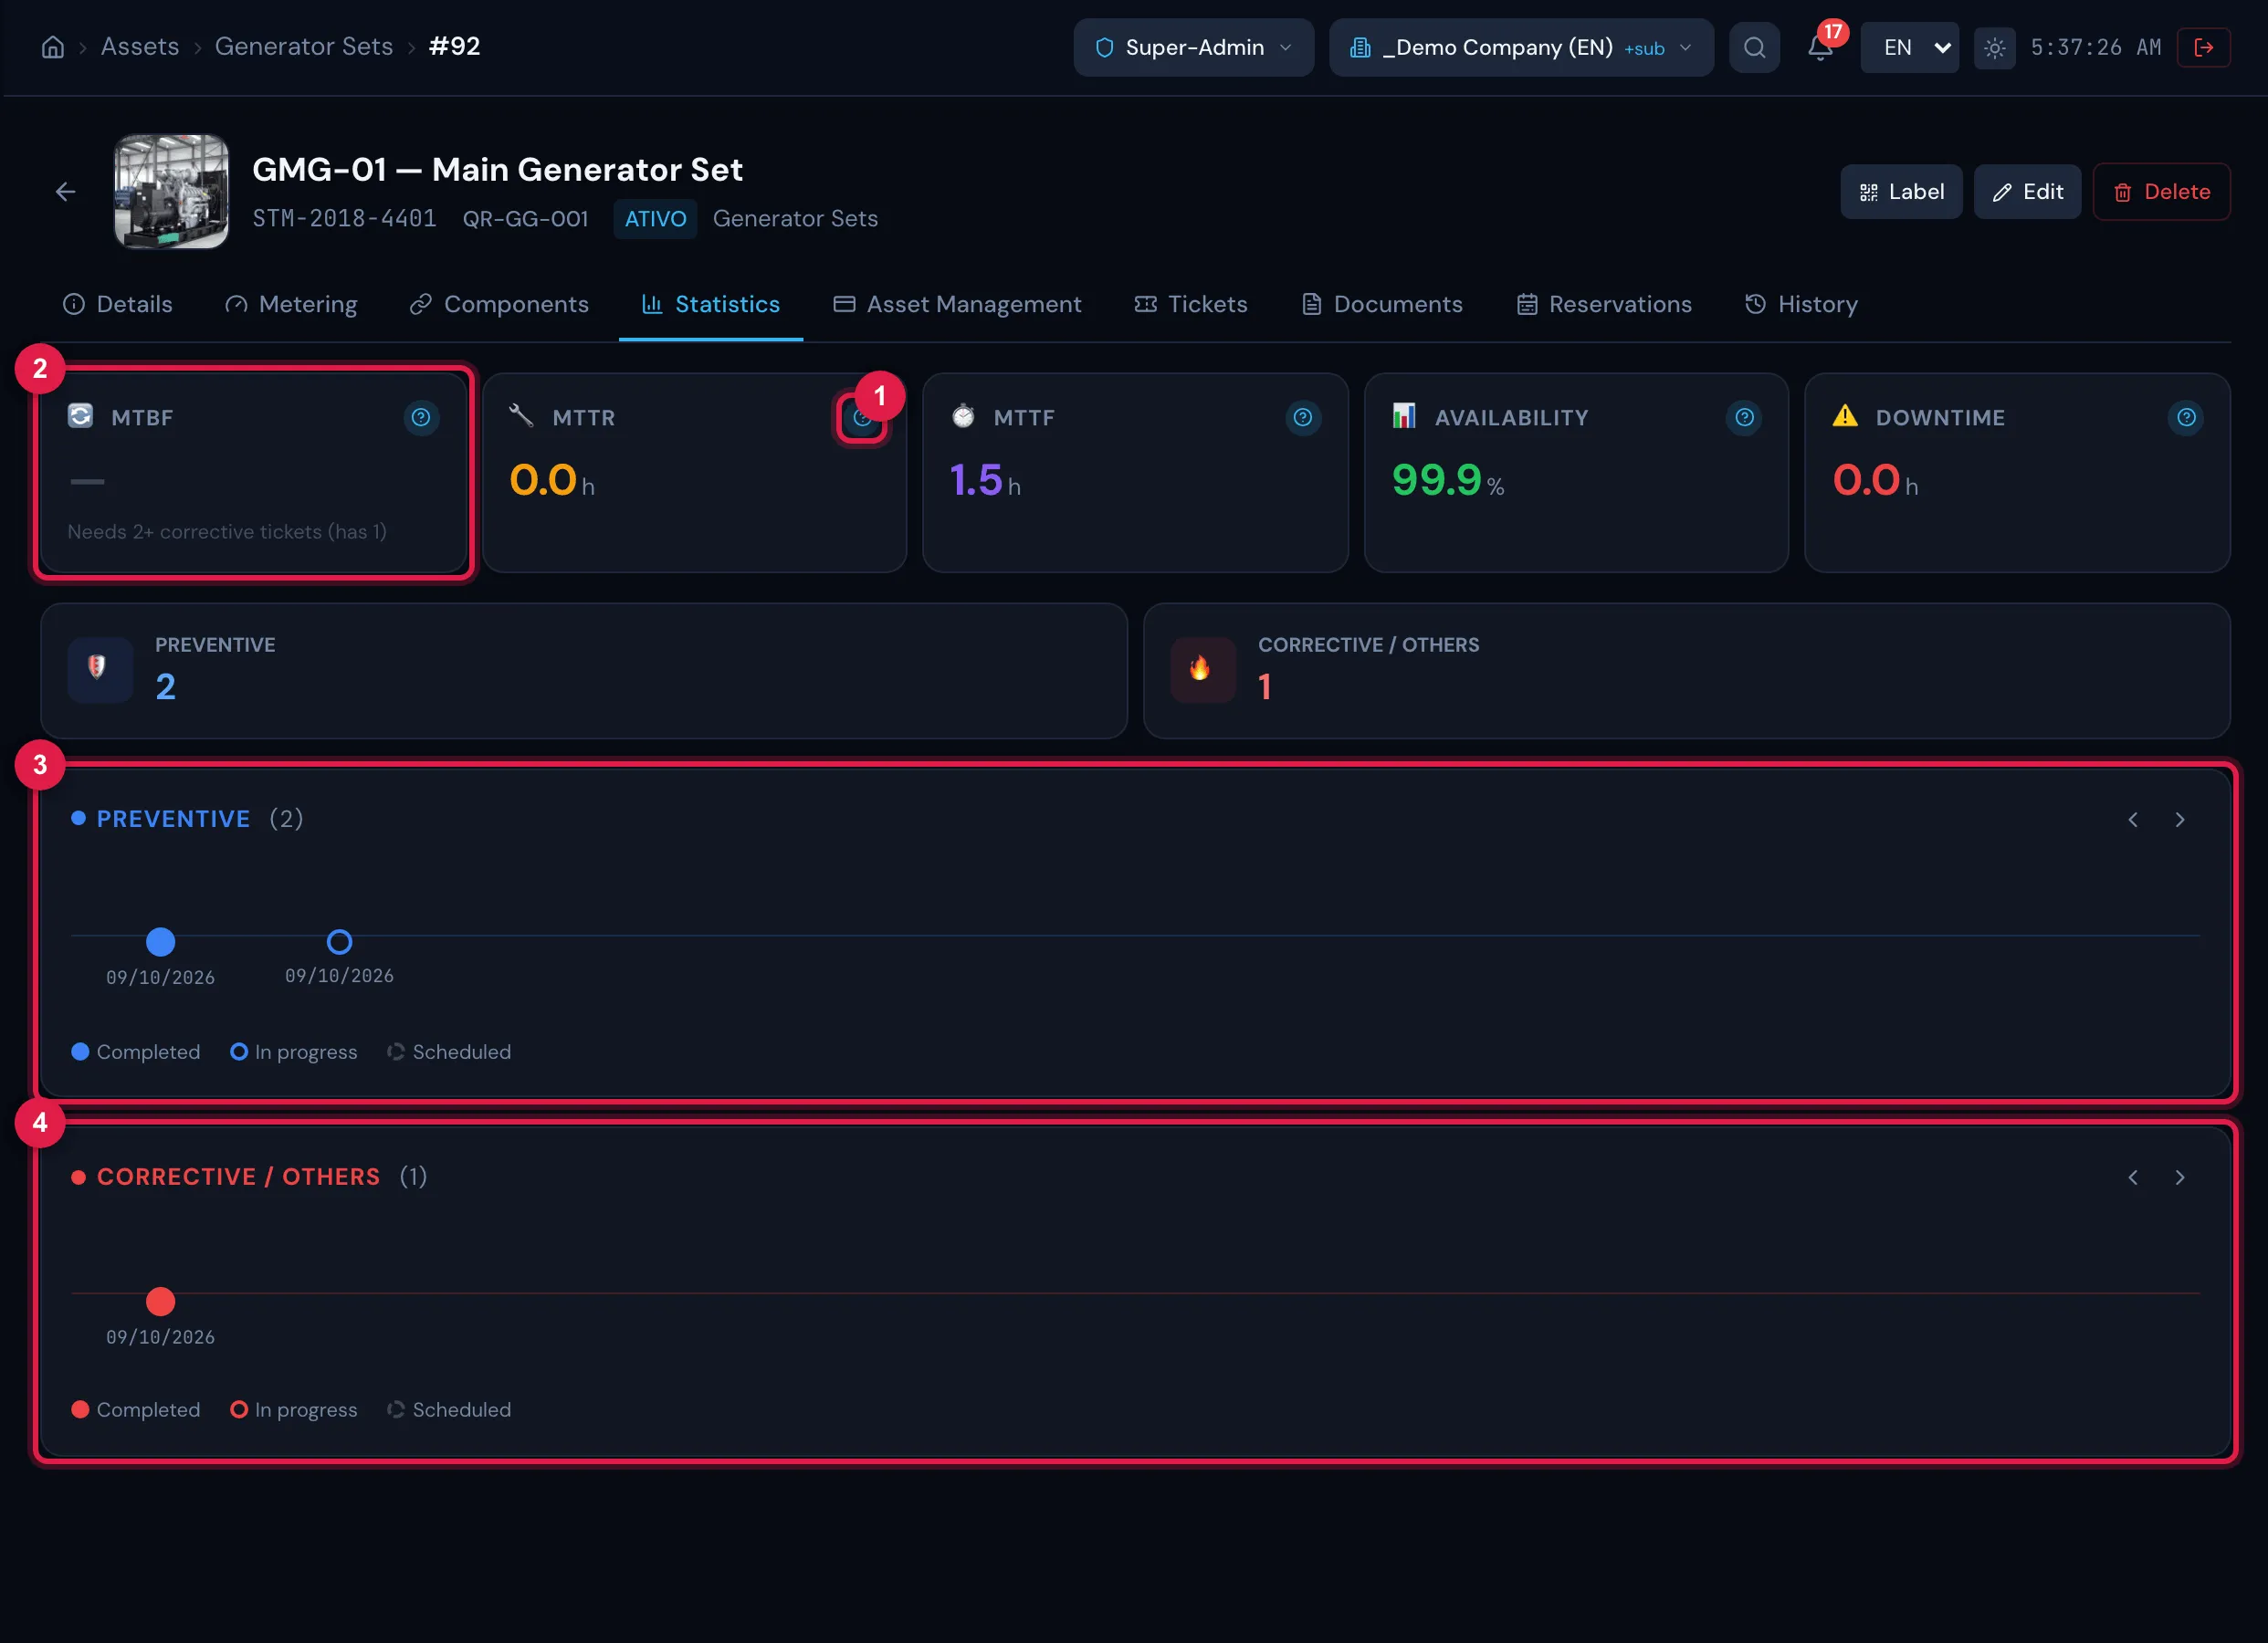Click the Edit button

pyautogui.click(x=2027, y=191)
